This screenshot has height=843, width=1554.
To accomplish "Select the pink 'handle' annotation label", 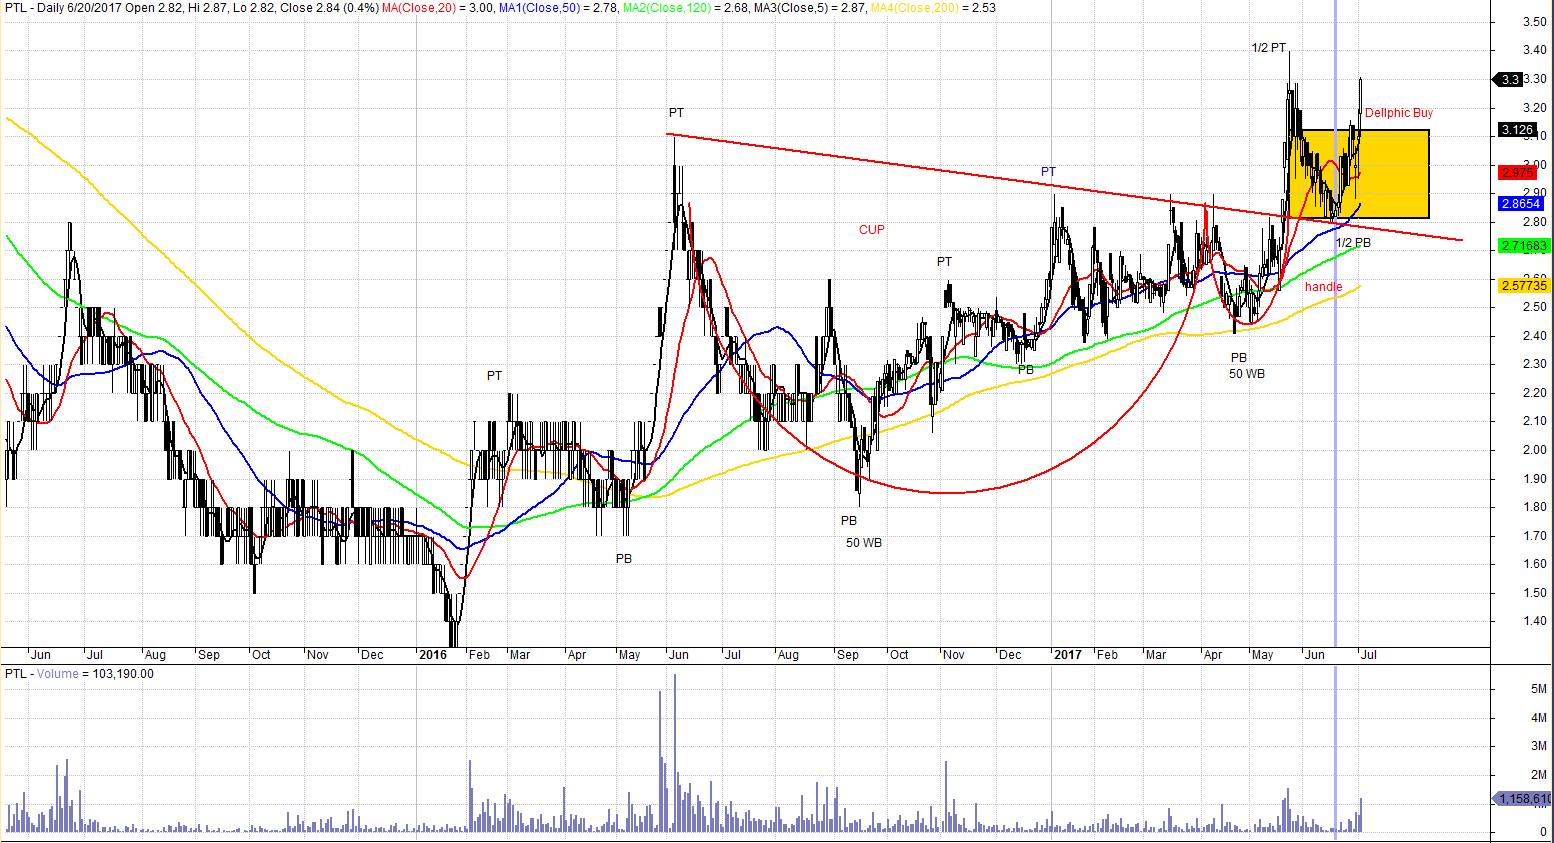I will tap(1323, 287).
